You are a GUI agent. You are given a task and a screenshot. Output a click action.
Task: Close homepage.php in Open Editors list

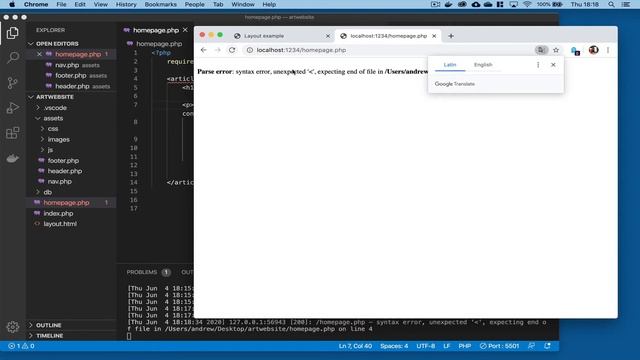39,54
